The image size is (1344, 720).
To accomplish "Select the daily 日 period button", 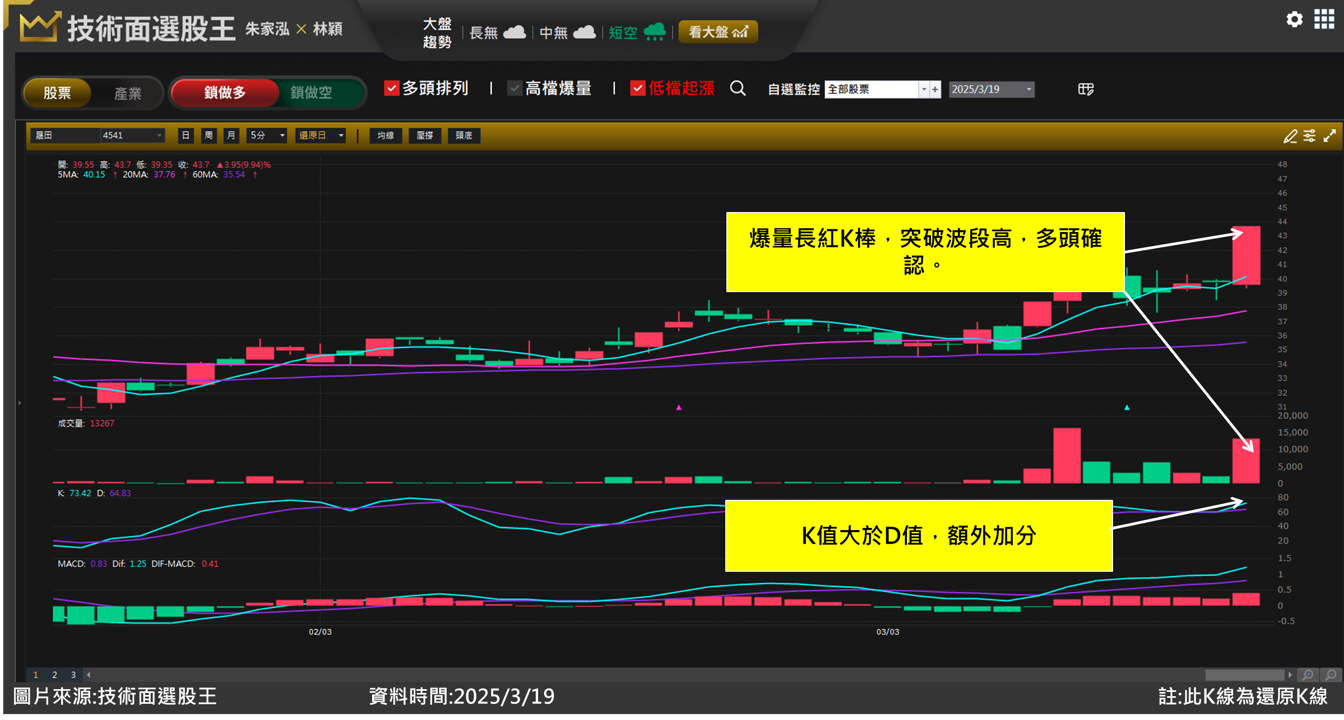I will [x=186, y=135].
